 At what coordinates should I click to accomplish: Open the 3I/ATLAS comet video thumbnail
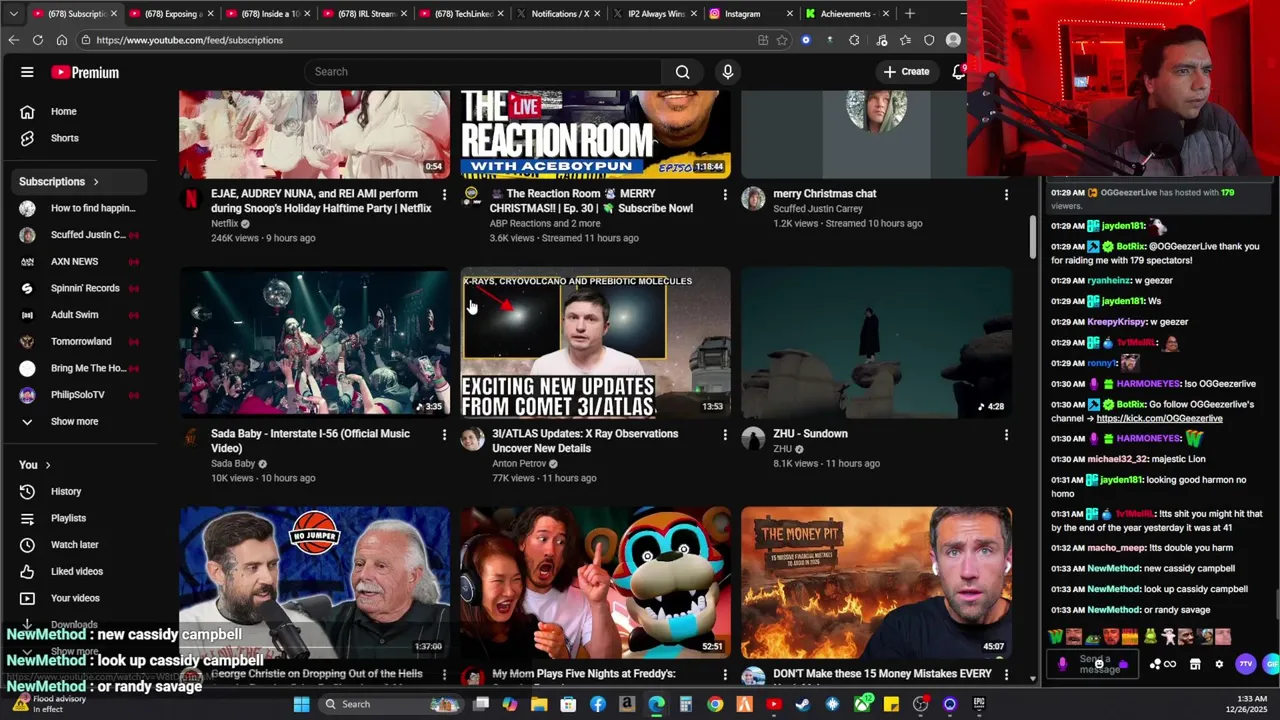point(596,342)
